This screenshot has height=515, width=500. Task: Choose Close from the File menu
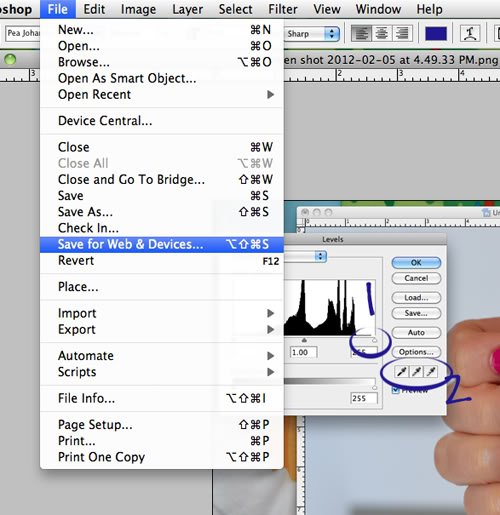click(x=162, y=147)
